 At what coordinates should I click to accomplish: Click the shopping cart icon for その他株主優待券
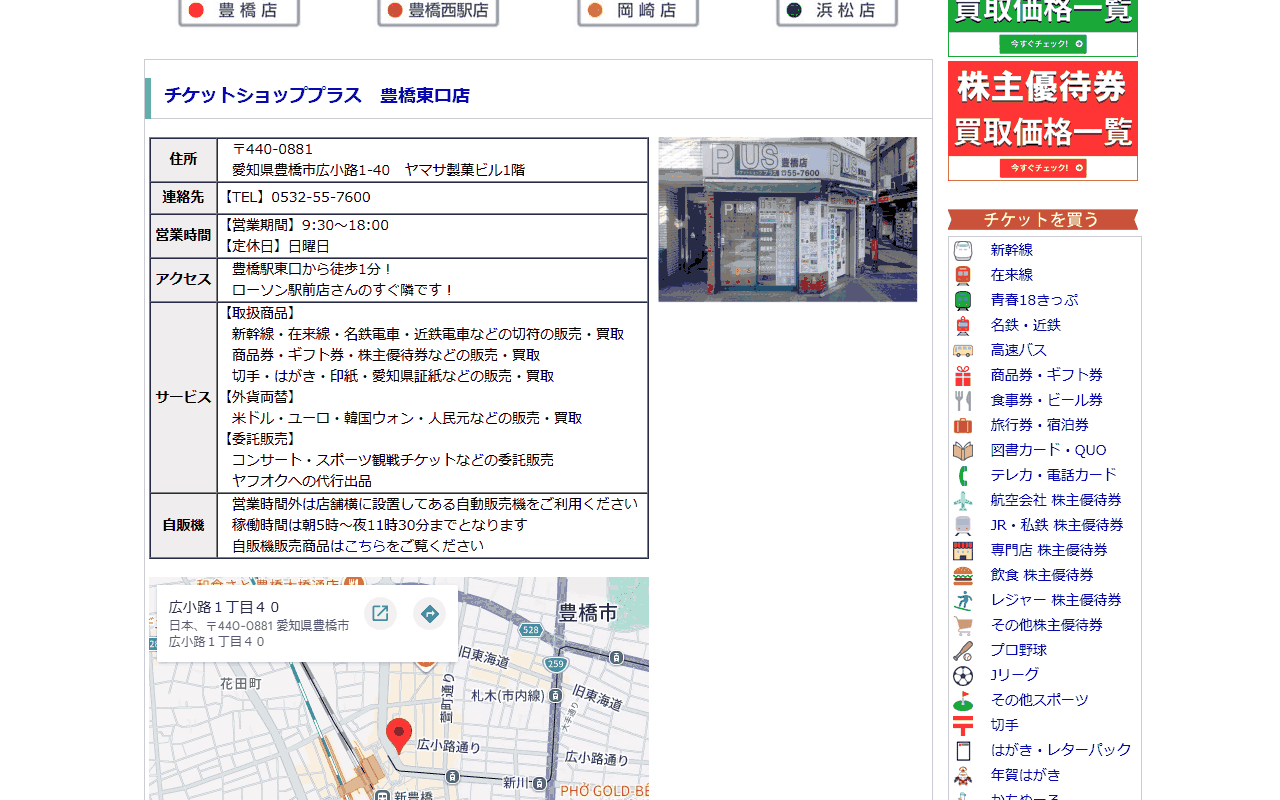[963, 625]
